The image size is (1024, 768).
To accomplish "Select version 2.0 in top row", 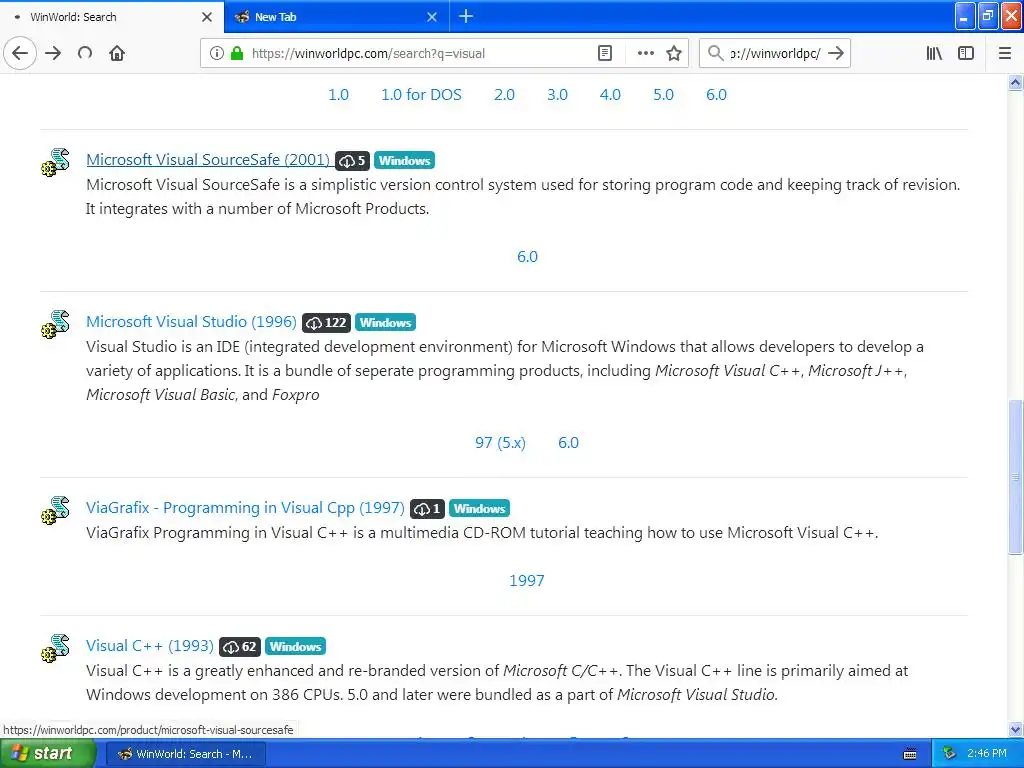I will [504, 94].
